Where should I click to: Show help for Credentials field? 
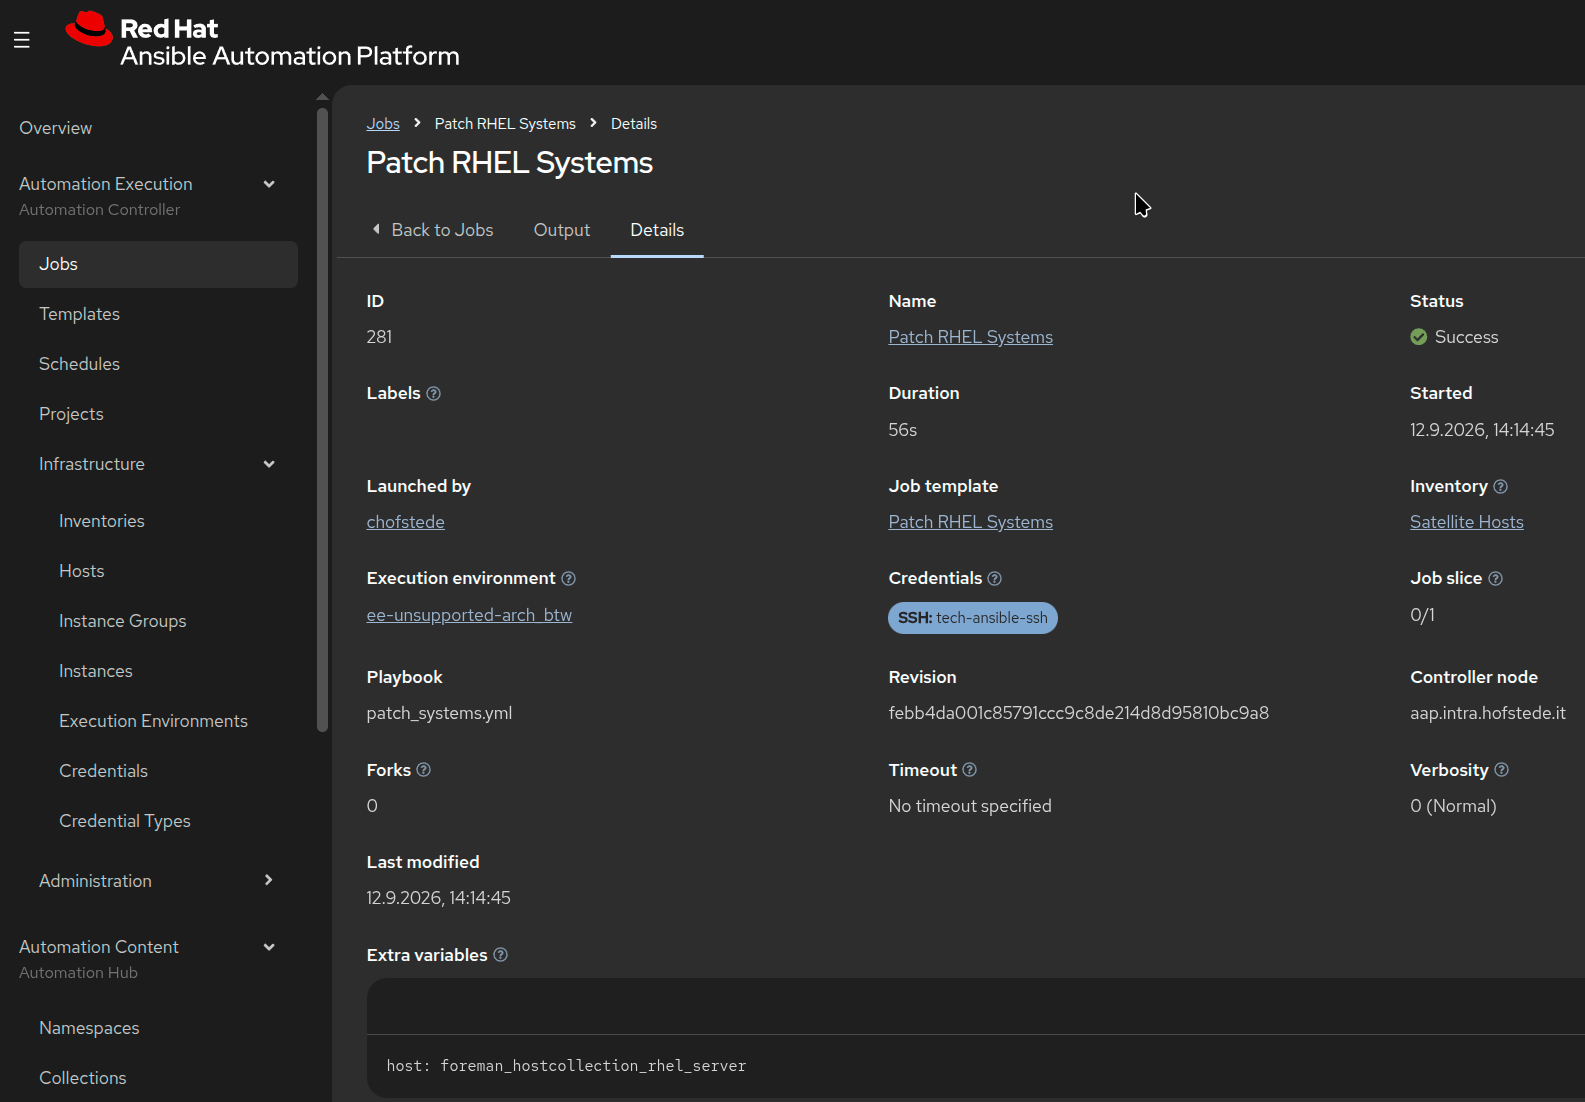coord(994,579)
